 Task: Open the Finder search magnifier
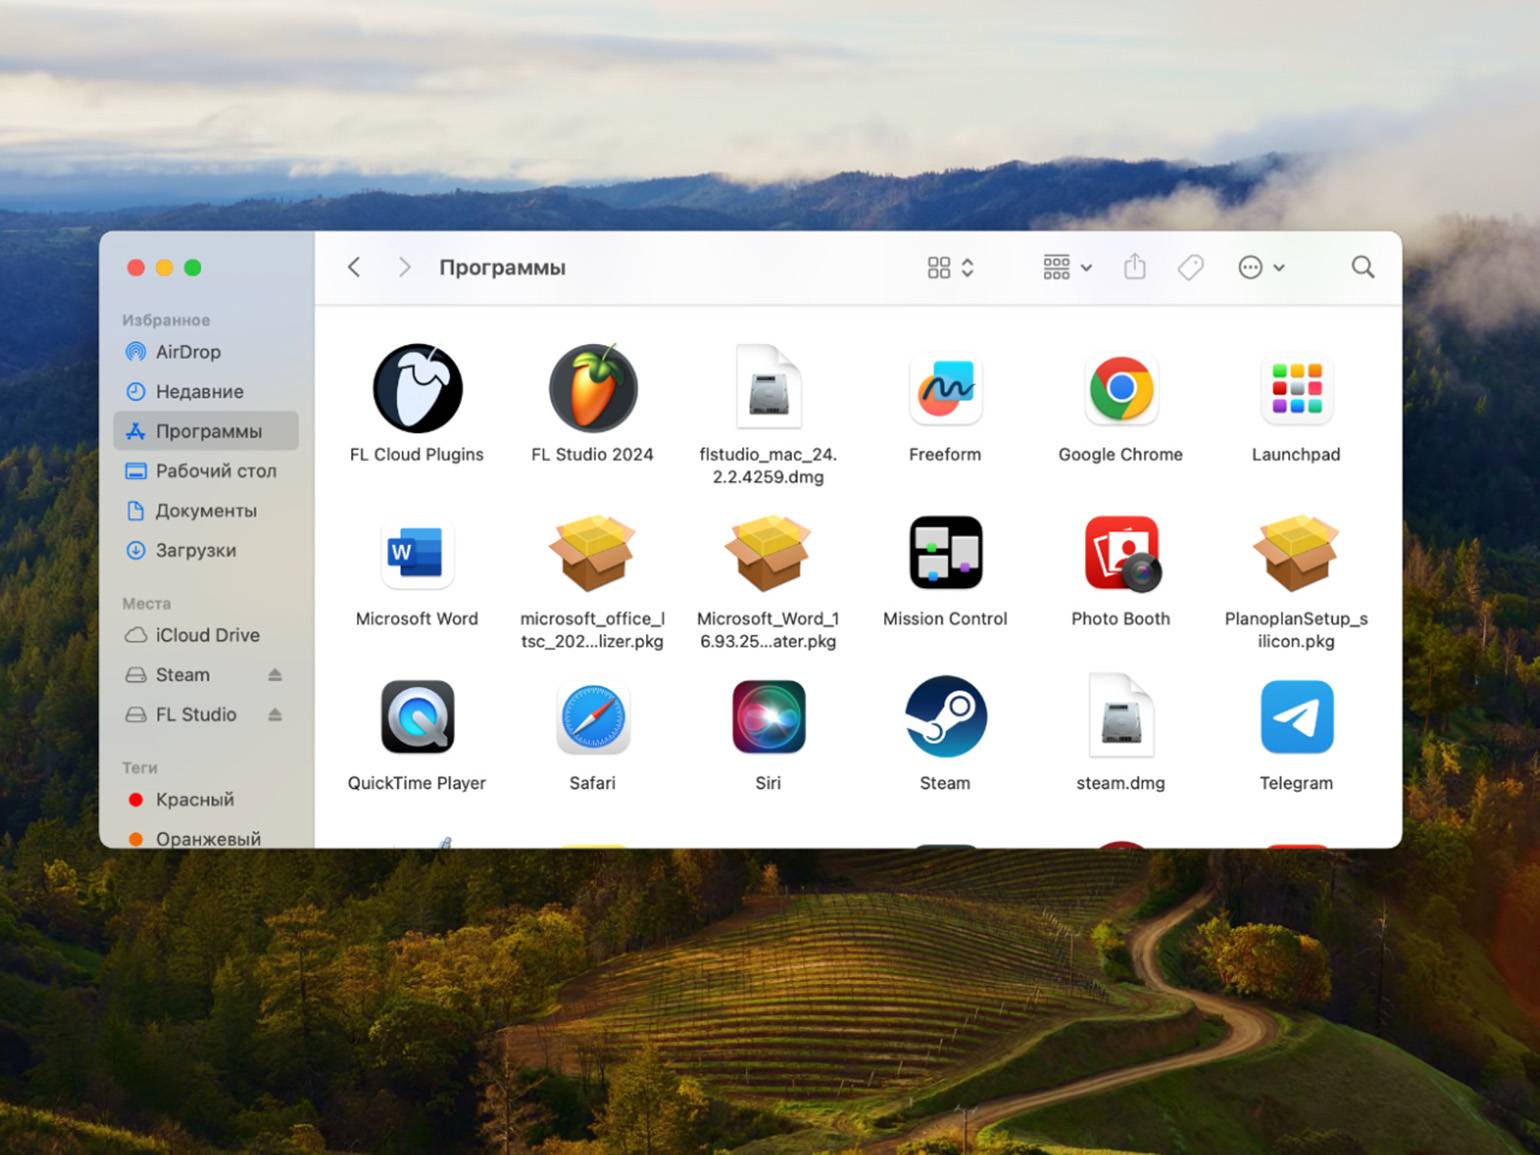[x=1362, y=267]
